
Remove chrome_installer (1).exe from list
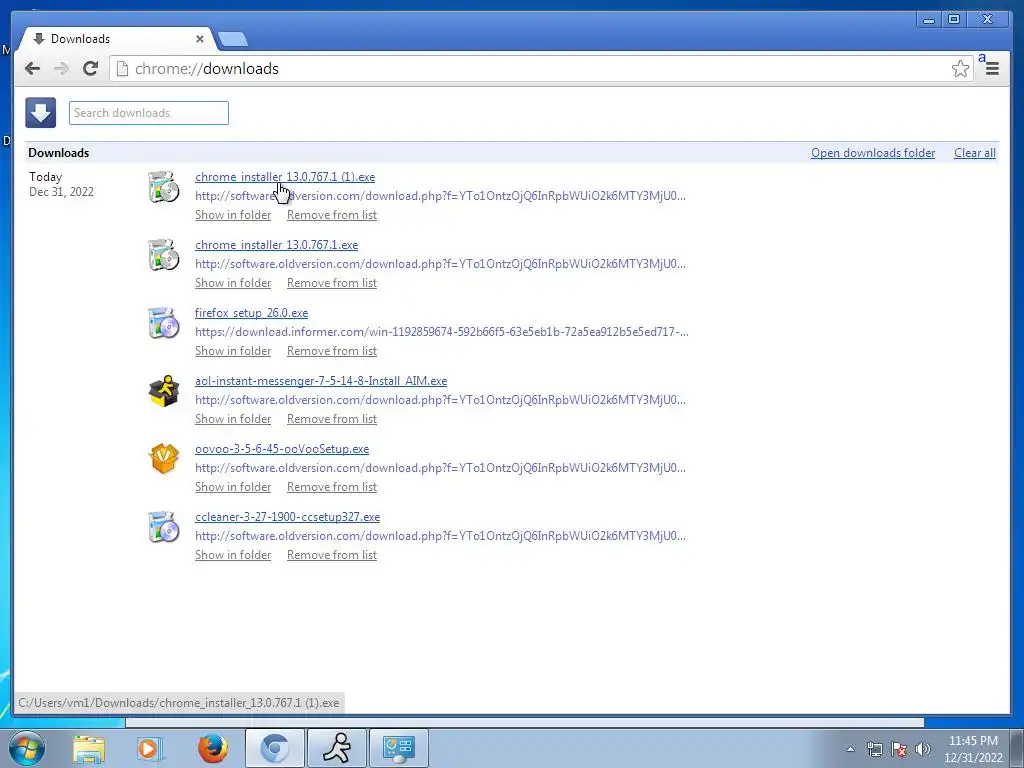332,215
